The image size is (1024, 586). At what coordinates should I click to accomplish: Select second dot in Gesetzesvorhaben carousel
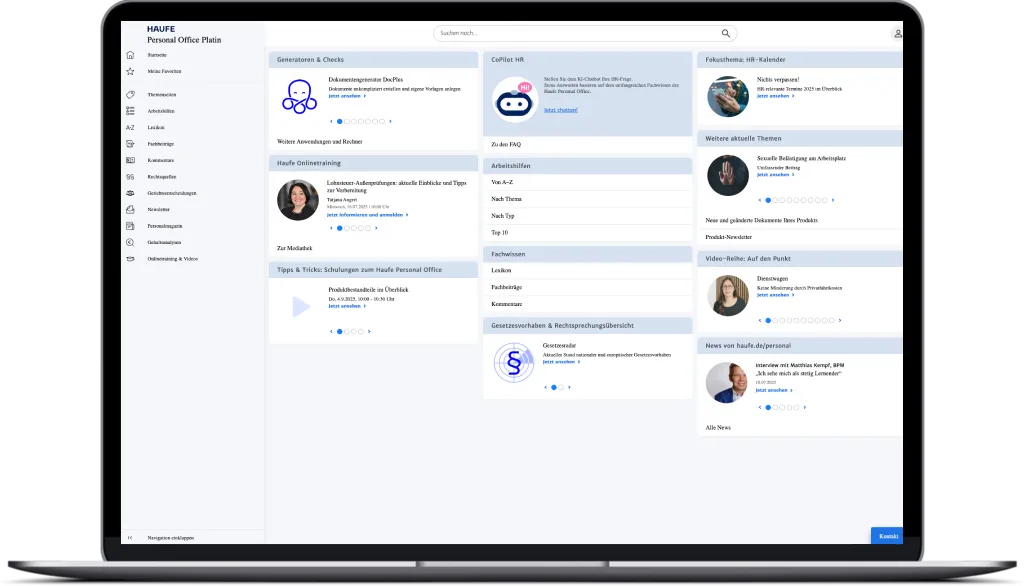(x=561, y=387)
